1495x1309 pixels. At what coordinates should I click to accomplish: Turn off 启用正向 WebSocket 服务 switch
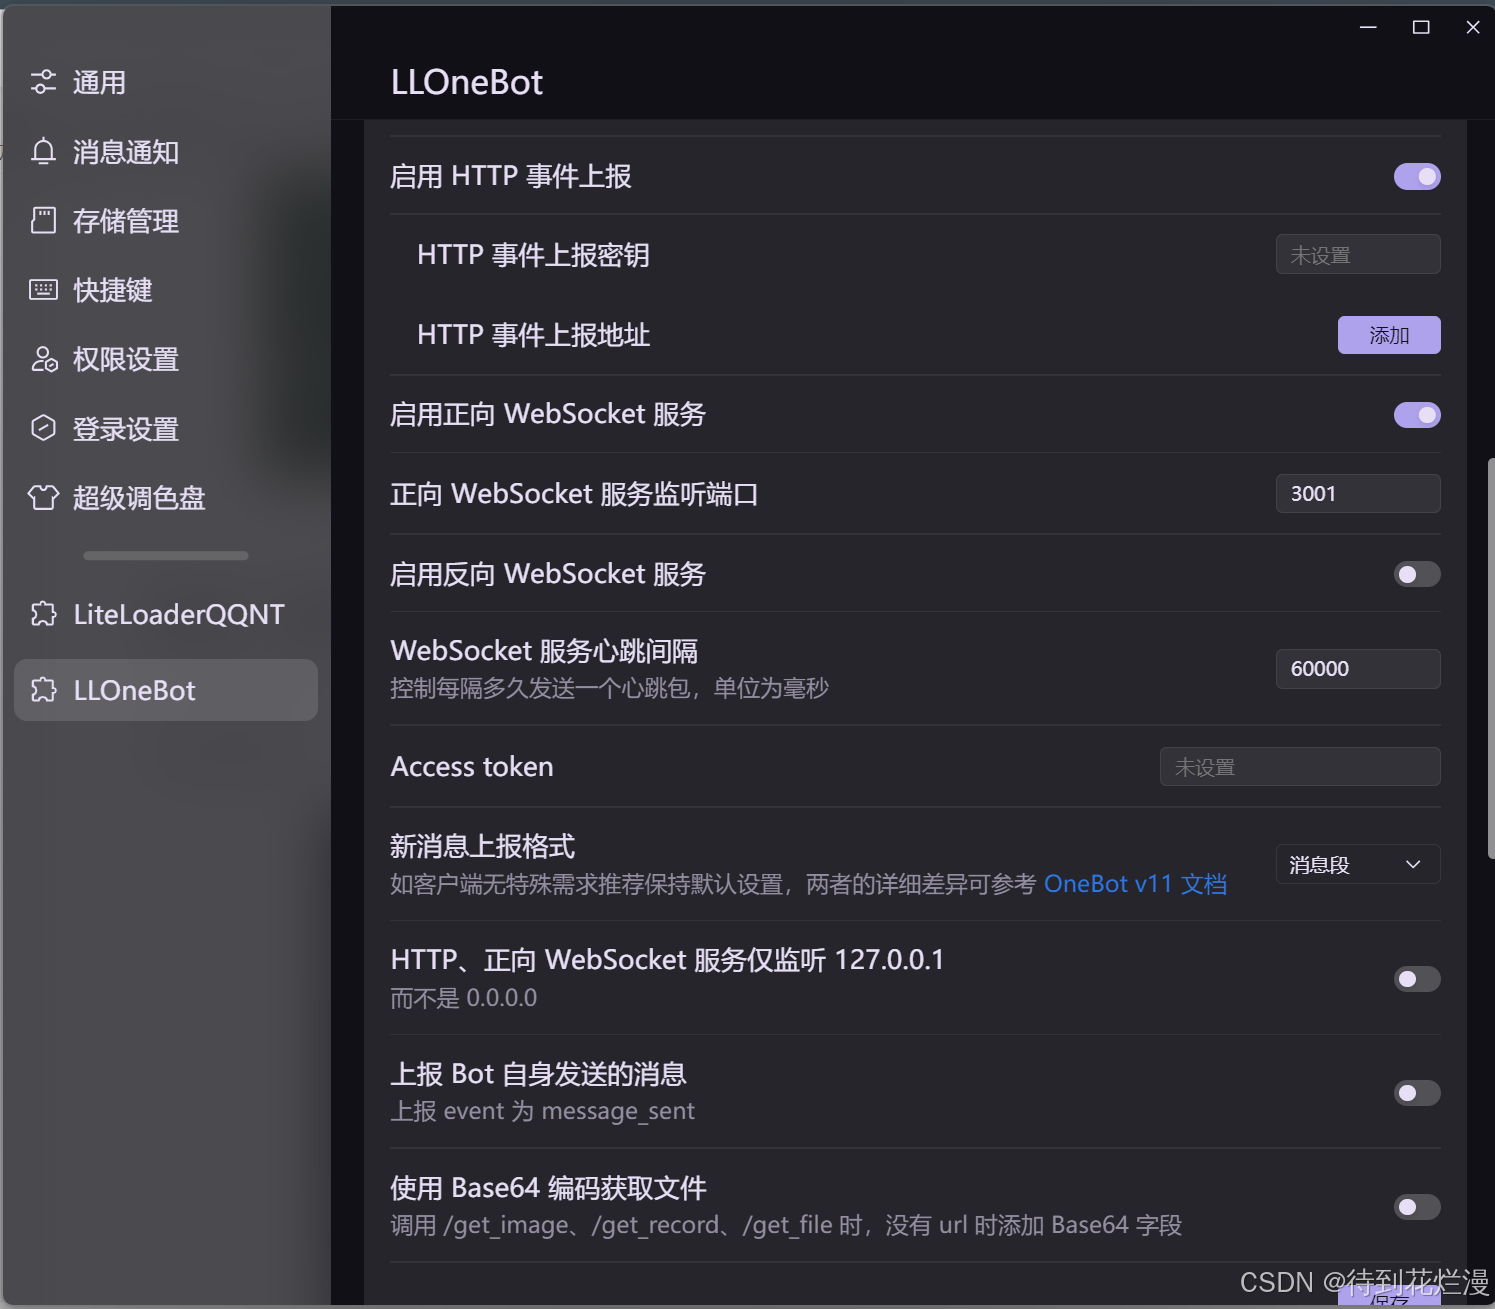(1417, 415)
